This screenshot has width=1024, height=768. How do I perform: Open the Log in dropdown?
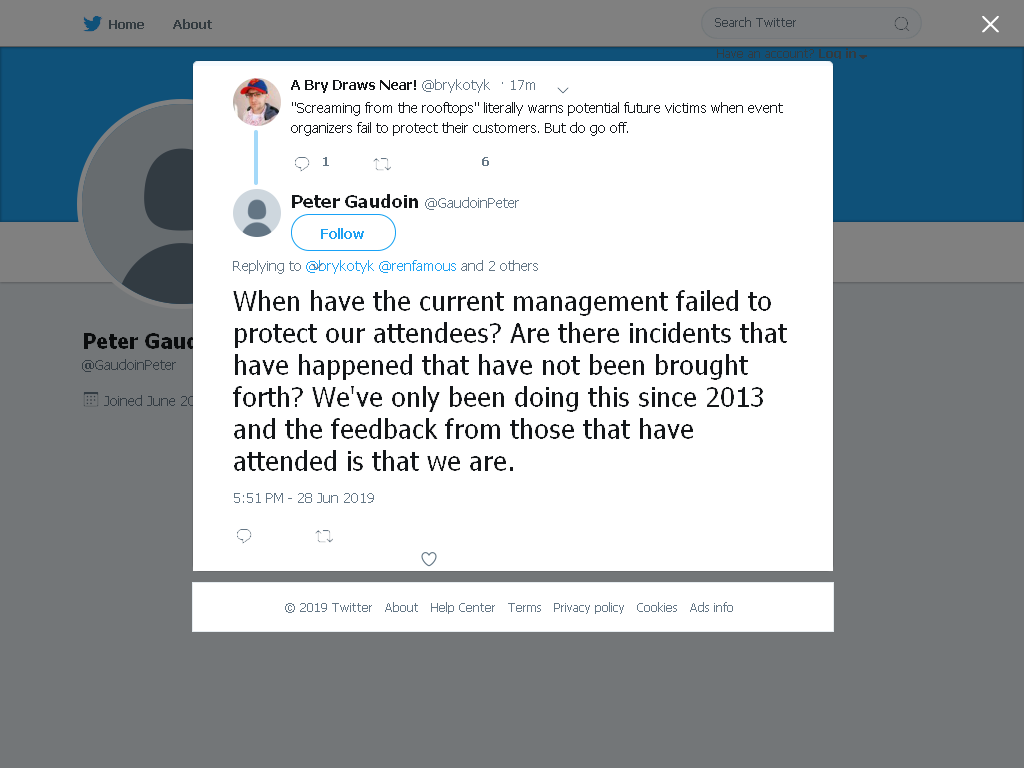coord(842,54)
